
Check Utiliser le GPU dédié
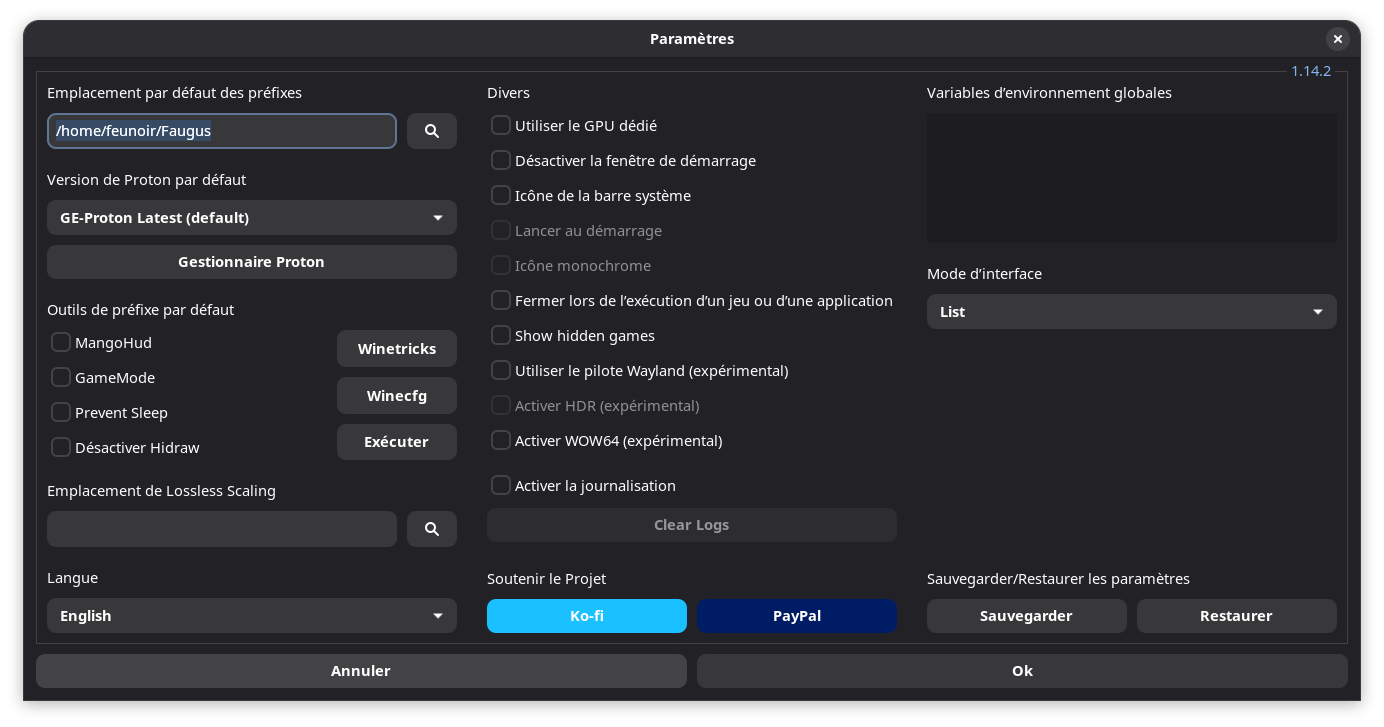pos(501,126)
